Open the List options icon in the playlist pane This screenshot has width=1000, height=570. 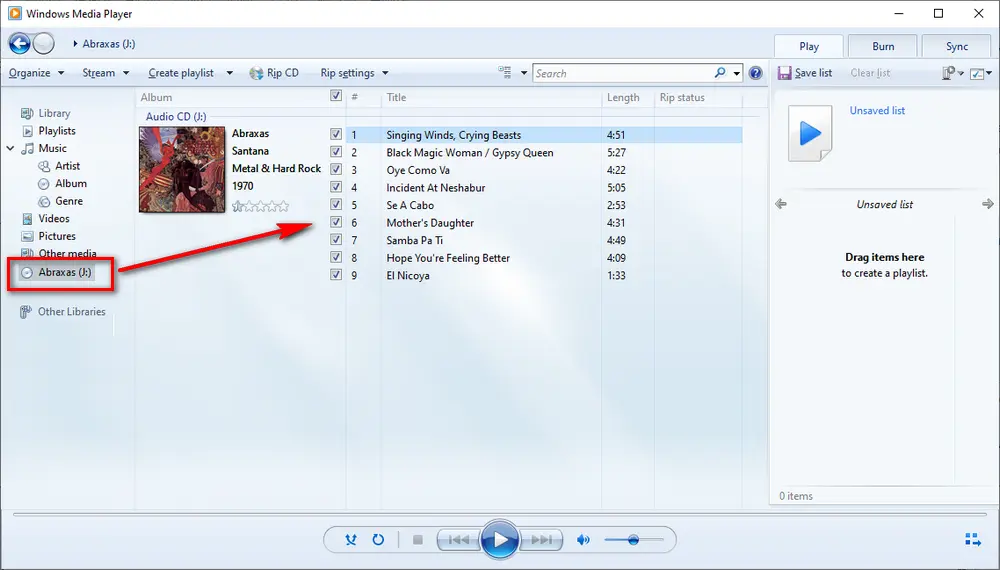point(949,73)
